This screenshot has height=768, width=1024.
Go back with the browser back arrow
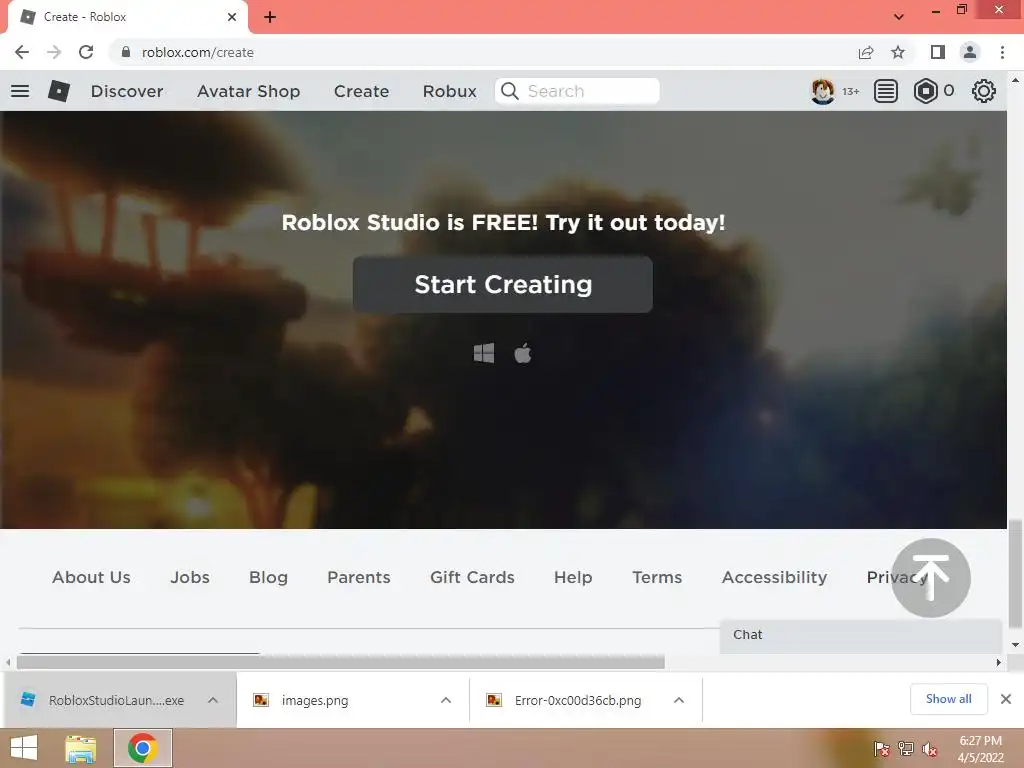(22, 52)
